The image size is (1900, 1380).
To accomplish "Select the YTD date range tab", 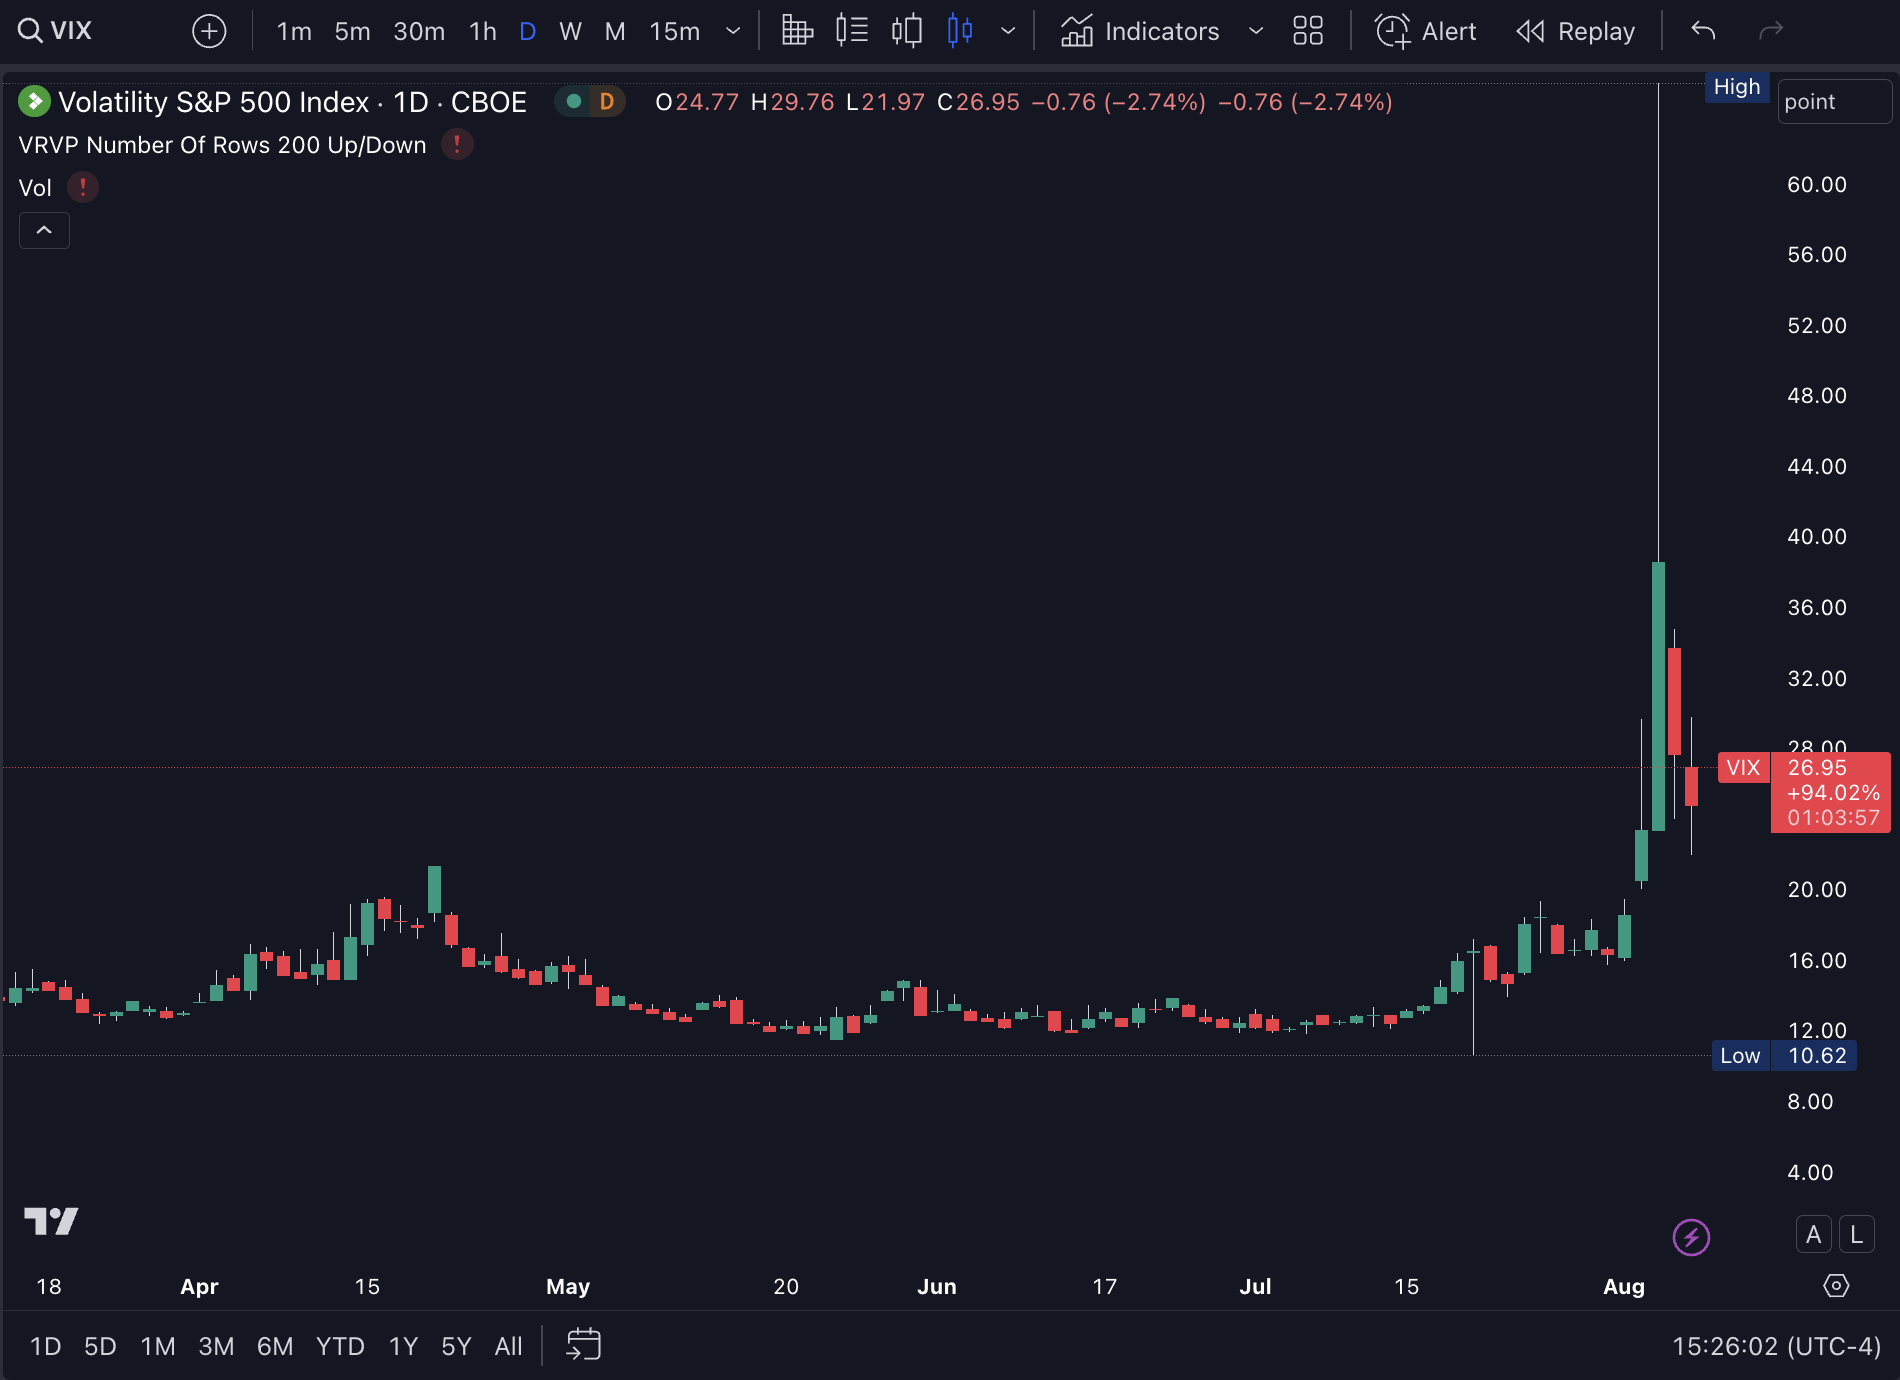I will pyautogui.click(x=340, y=1346).
